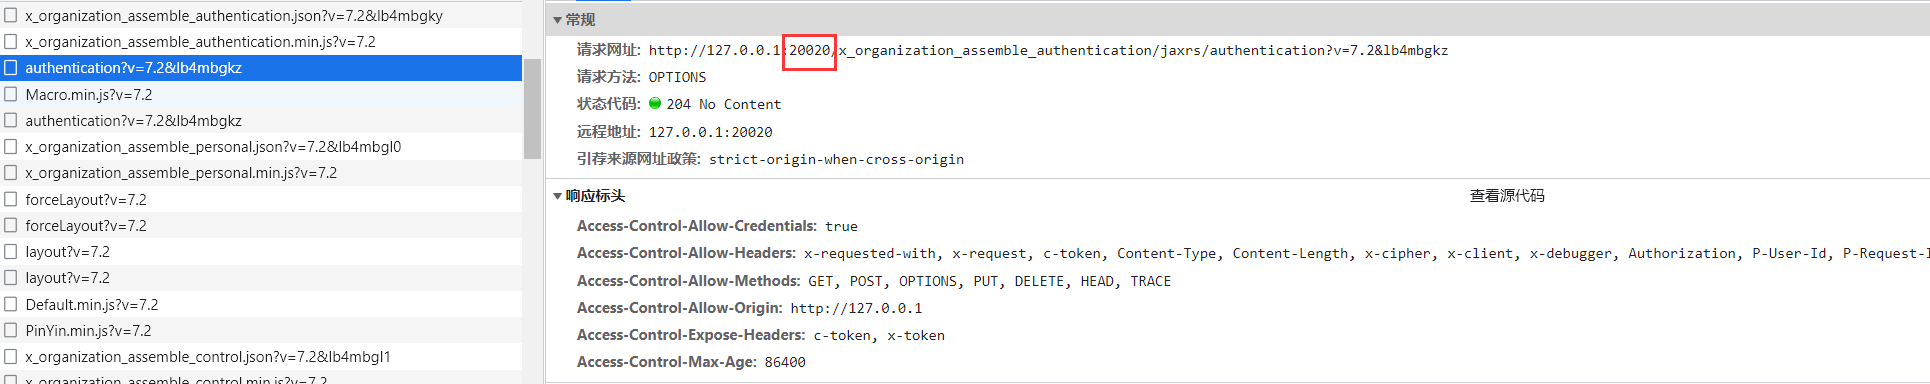
Task: Select the highlighted authentication?v=7.2&lb4mbgkz request
Action: click(x=261, y=68)
